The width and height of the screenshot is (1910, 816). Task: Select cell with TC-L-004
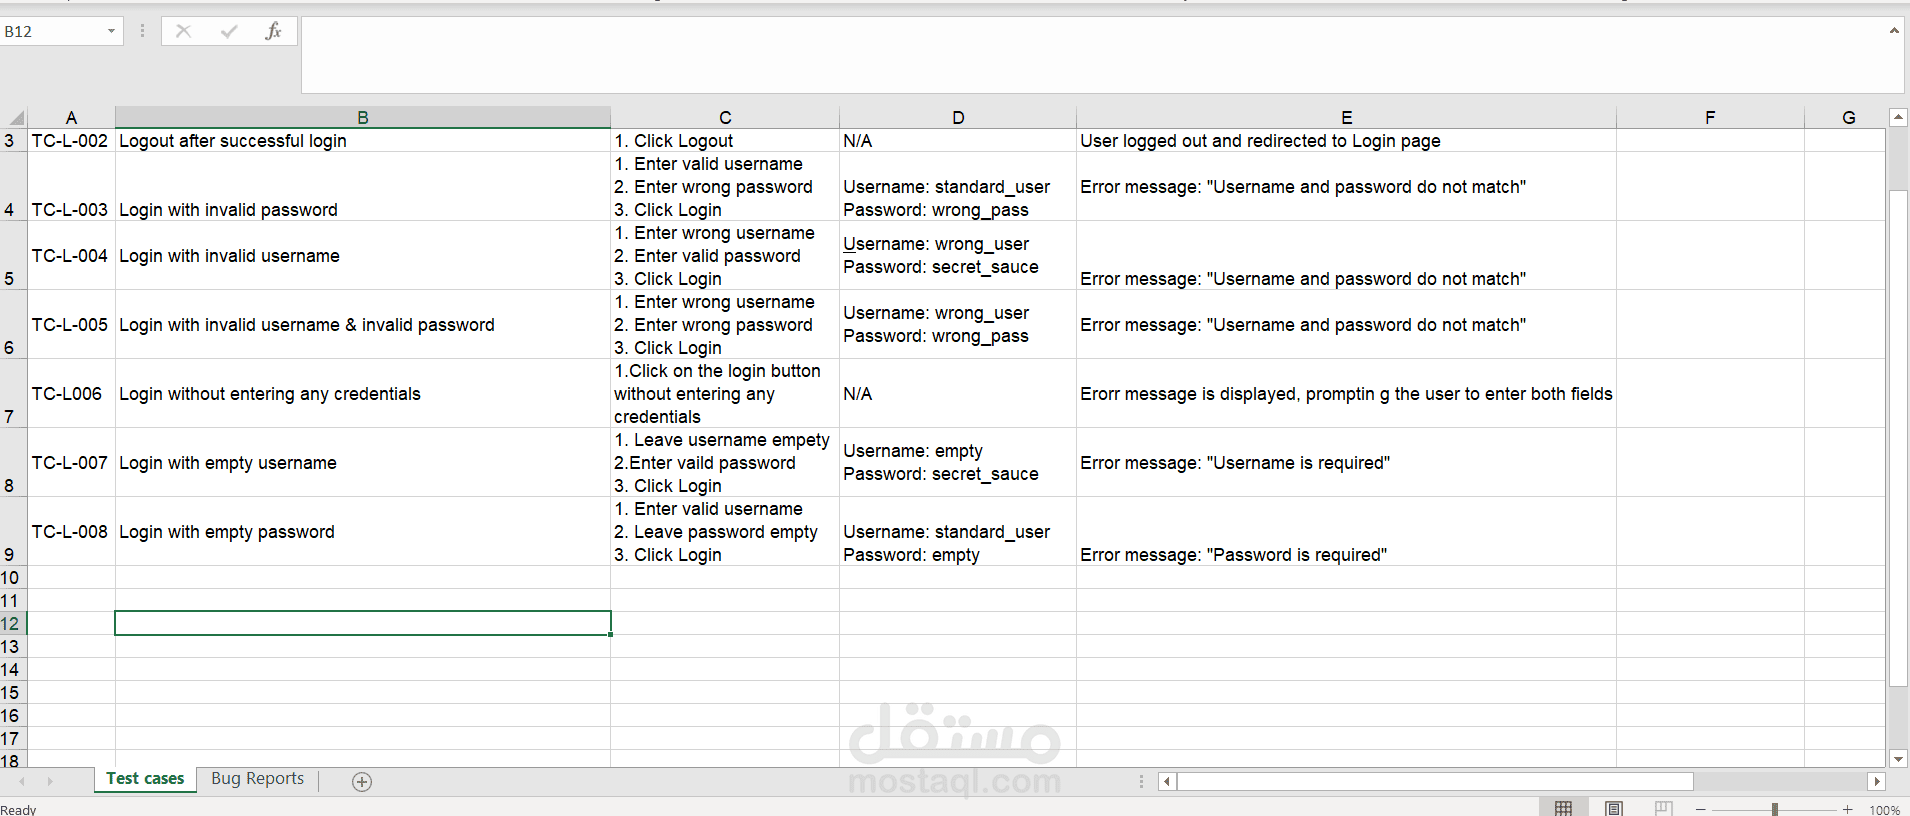71,256
